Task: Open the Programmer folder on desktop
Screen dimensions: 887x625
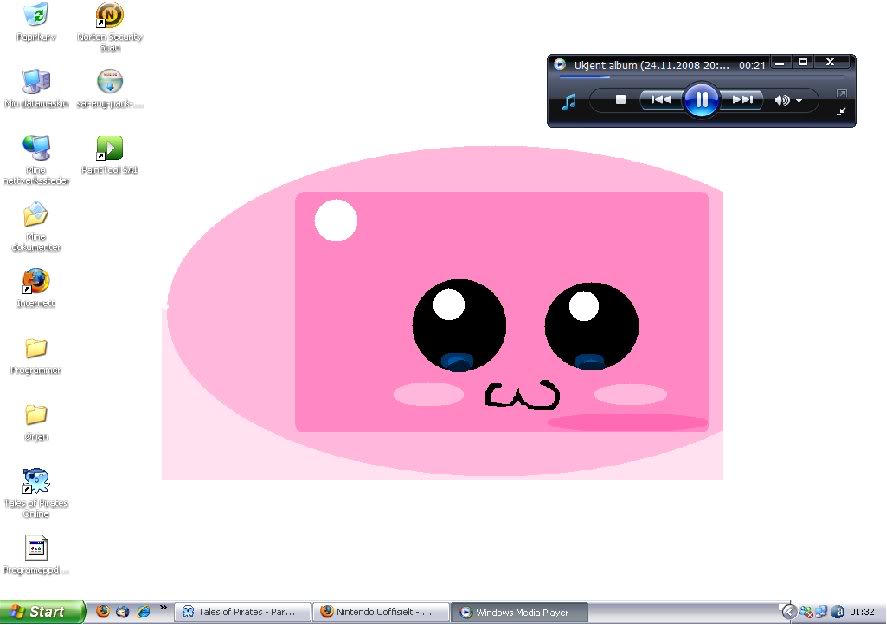Action: [36, 349]
